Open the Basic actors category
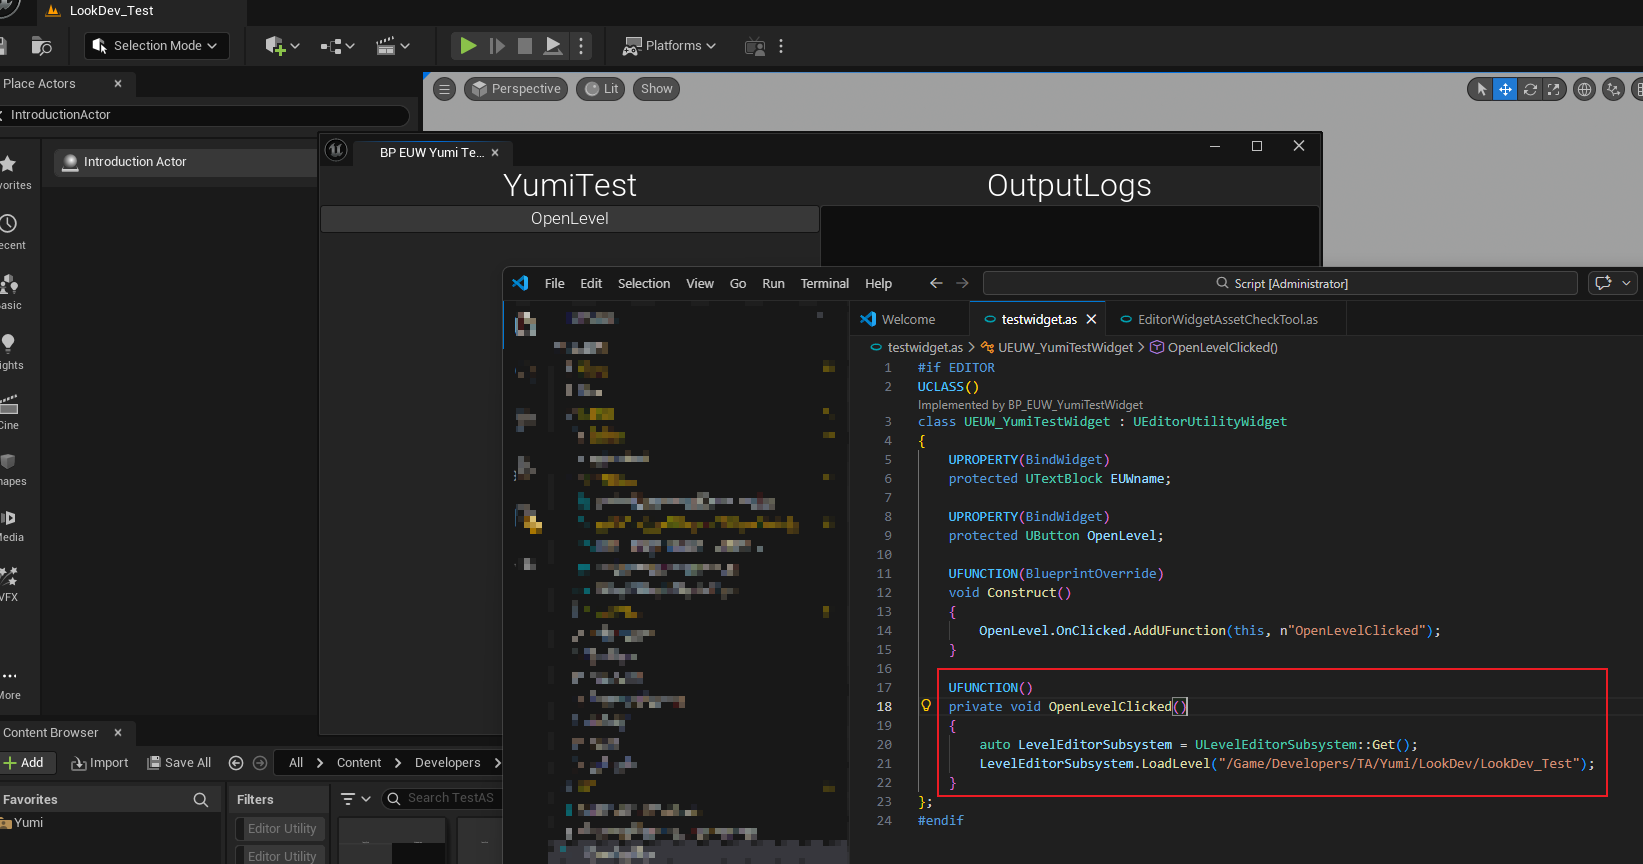 (x=10, y=291)
